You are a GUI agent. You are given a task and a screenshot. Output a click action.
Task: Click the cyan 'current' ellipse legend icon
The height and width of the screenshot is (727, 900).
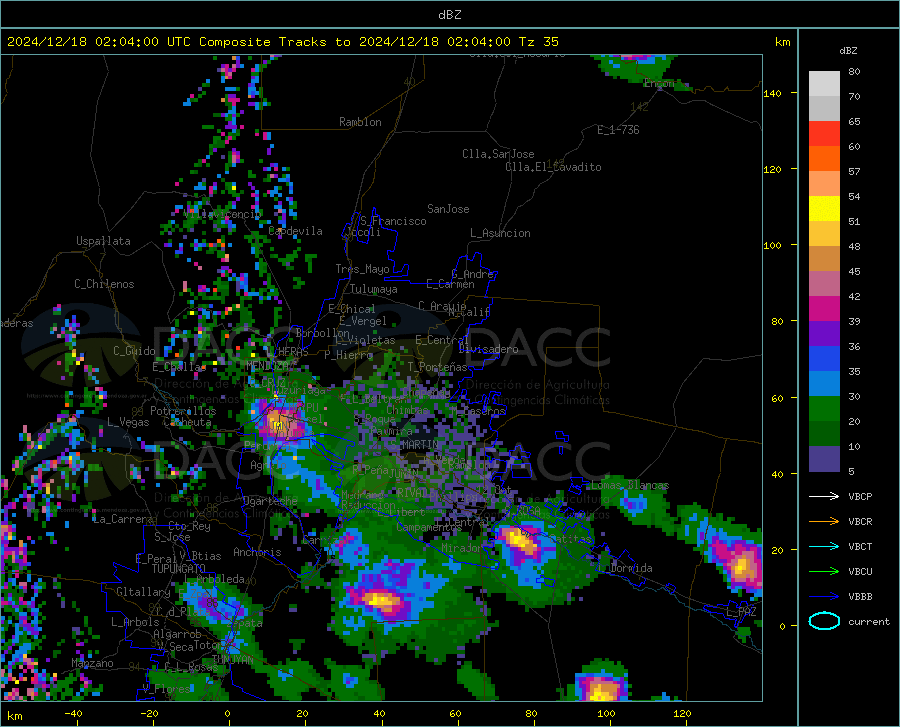824,621
